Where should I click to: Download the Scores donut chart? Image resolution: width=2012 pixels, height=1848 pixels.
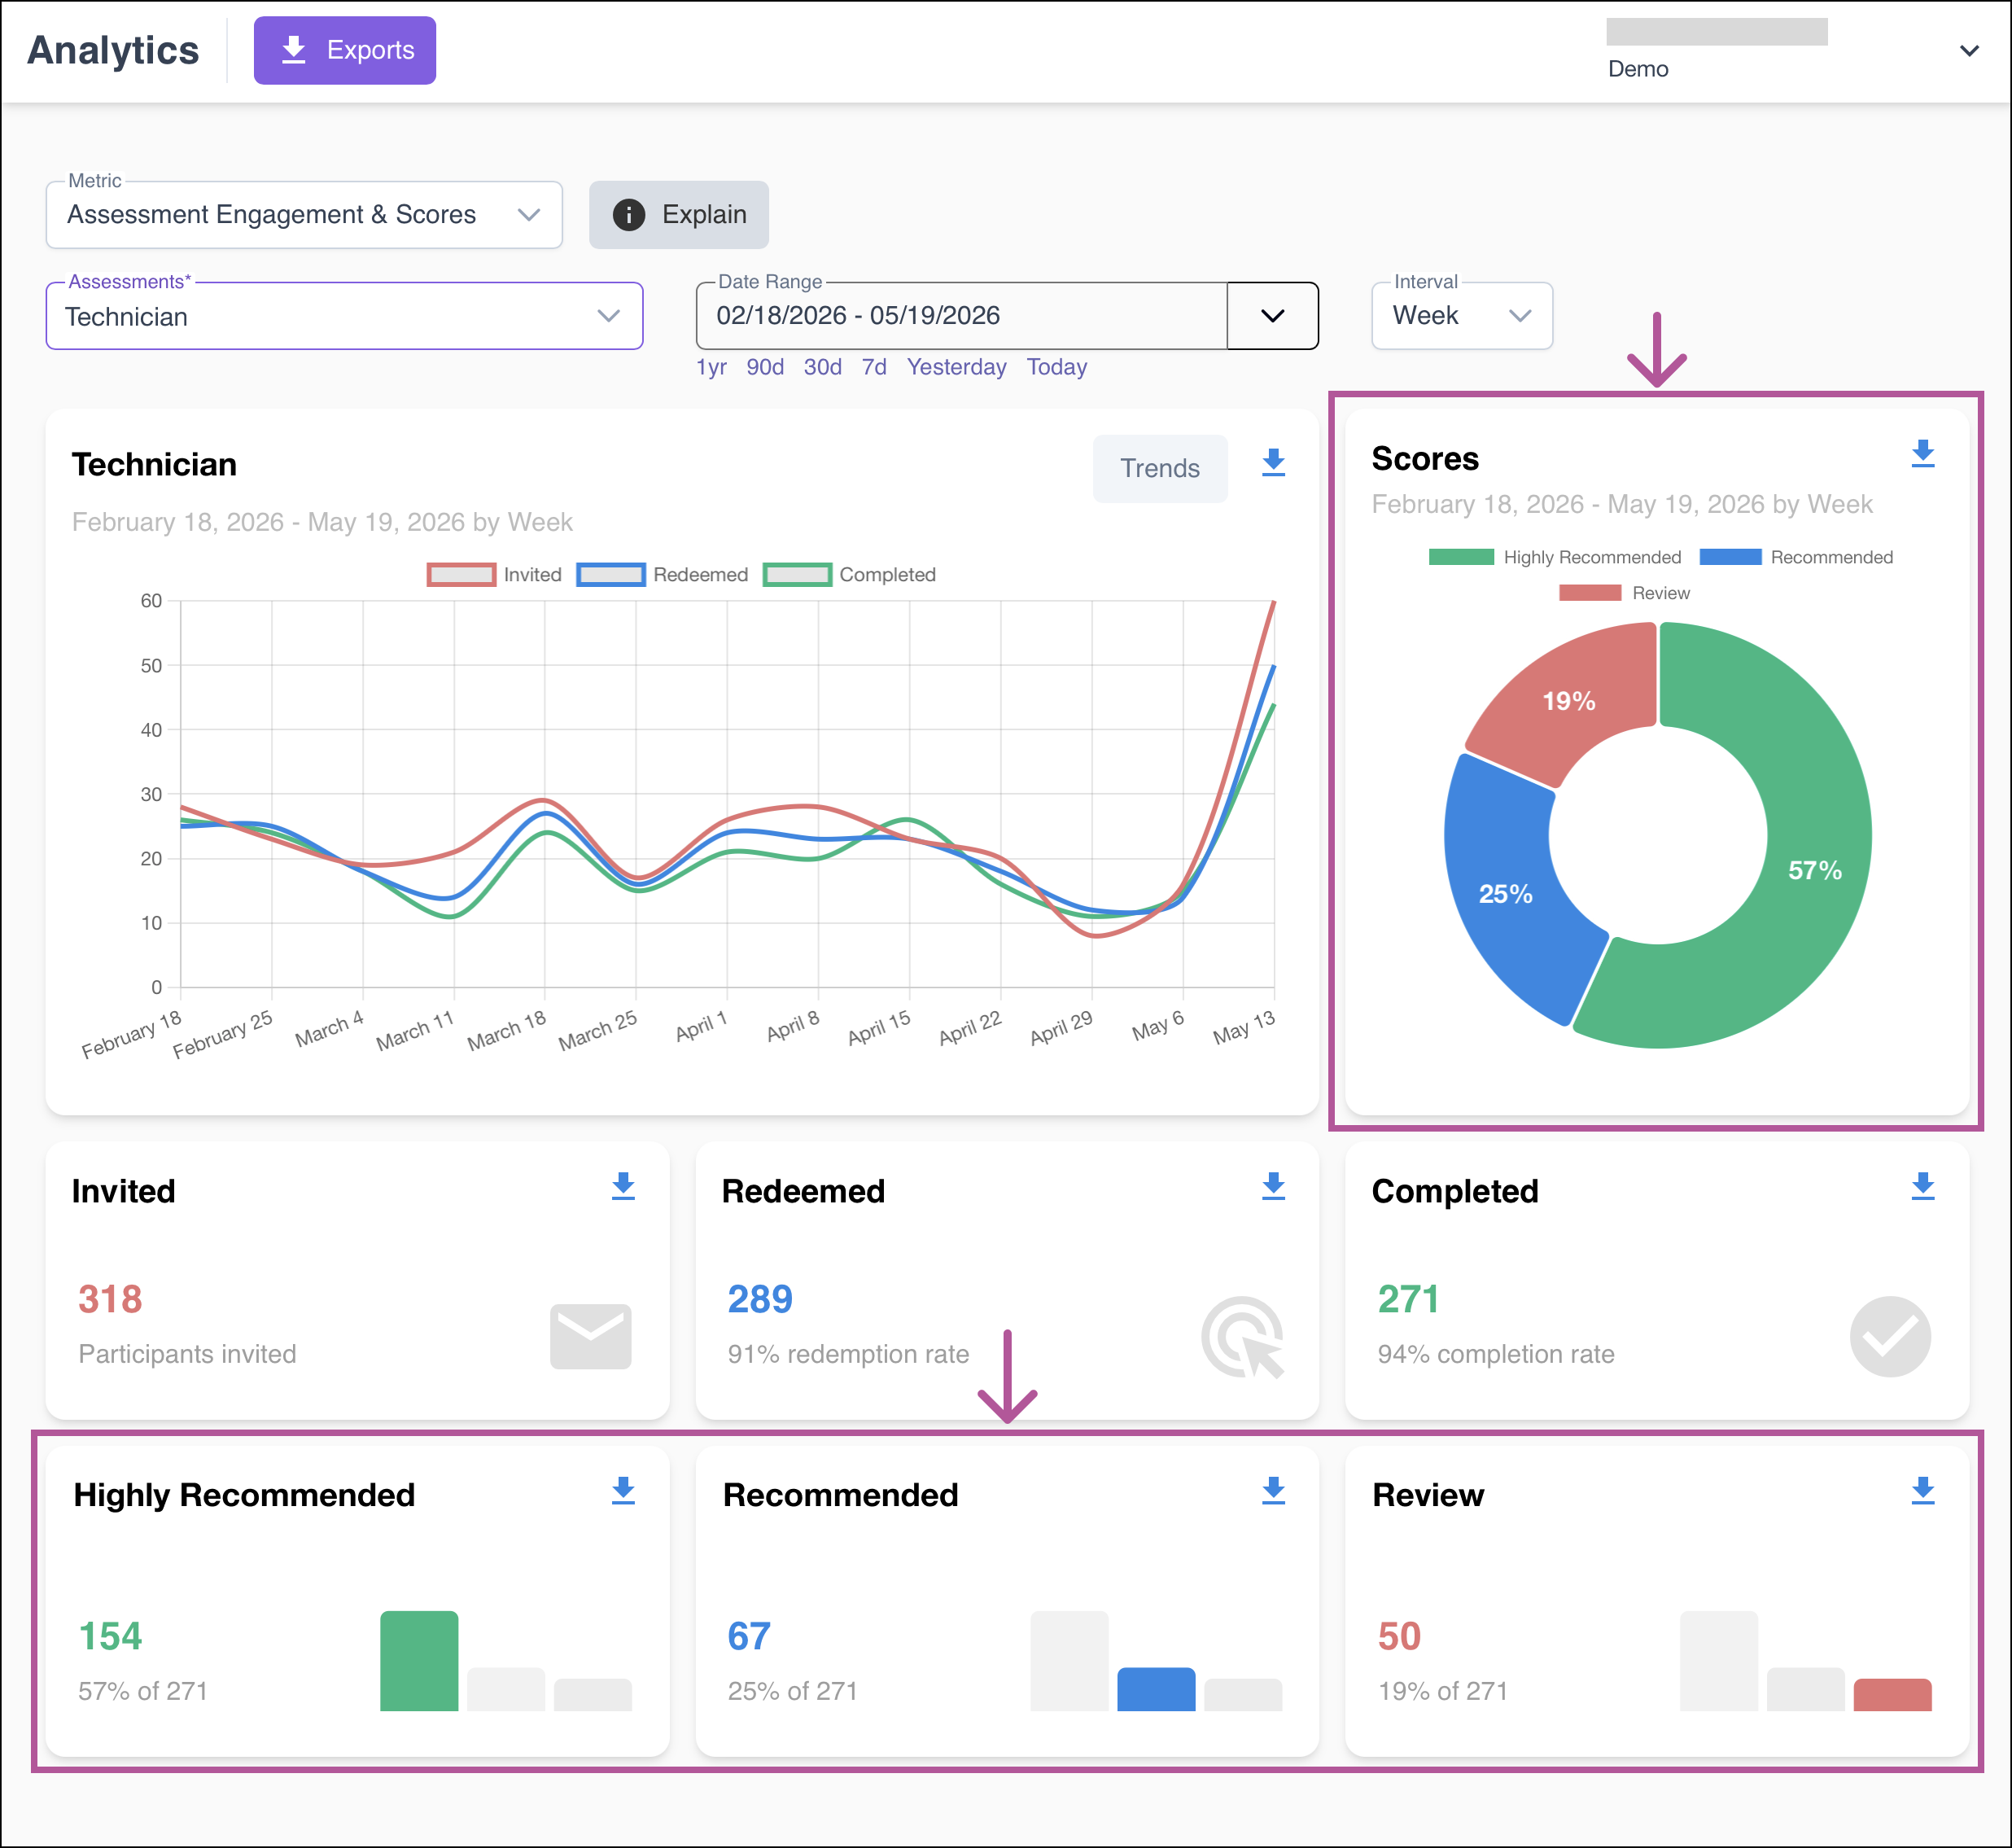(x=1922, y=454)
